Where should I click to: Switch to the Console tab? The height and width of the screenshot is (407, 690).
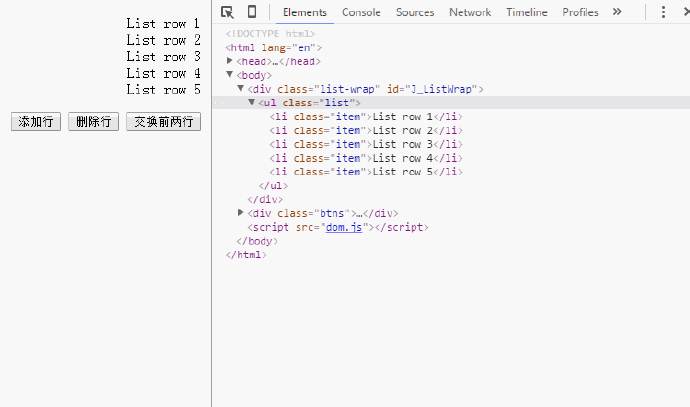coord(361,12)
